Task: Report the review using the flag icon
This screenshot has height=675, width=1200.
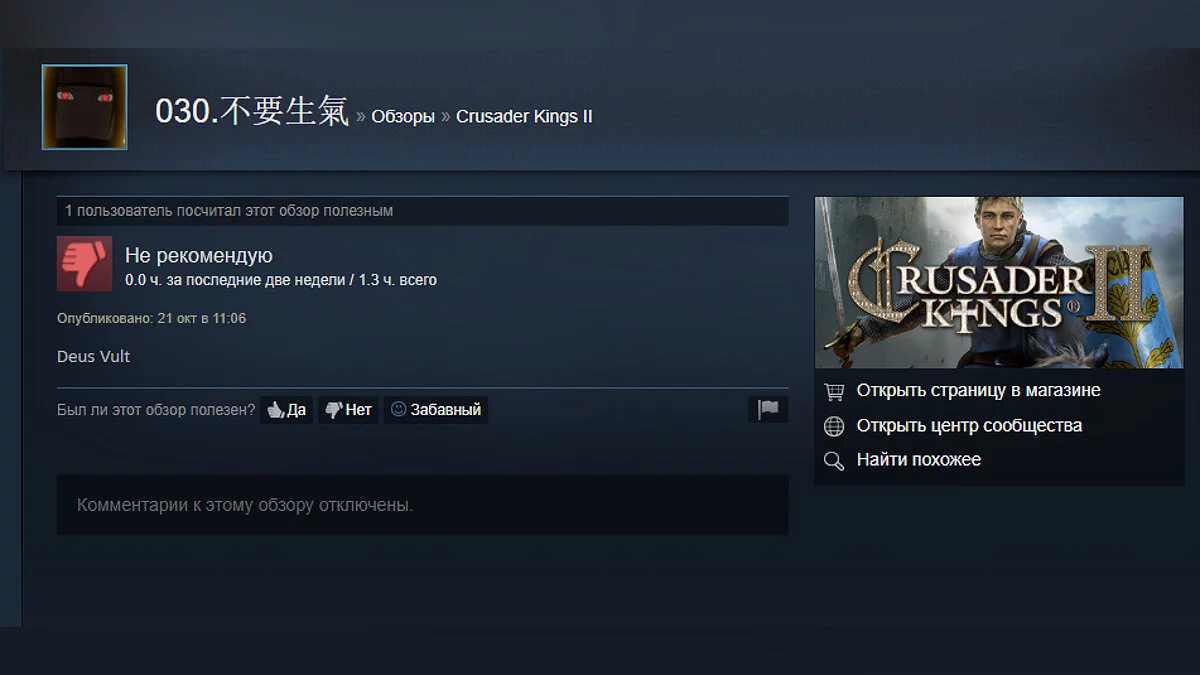Action: coord(768,409)
